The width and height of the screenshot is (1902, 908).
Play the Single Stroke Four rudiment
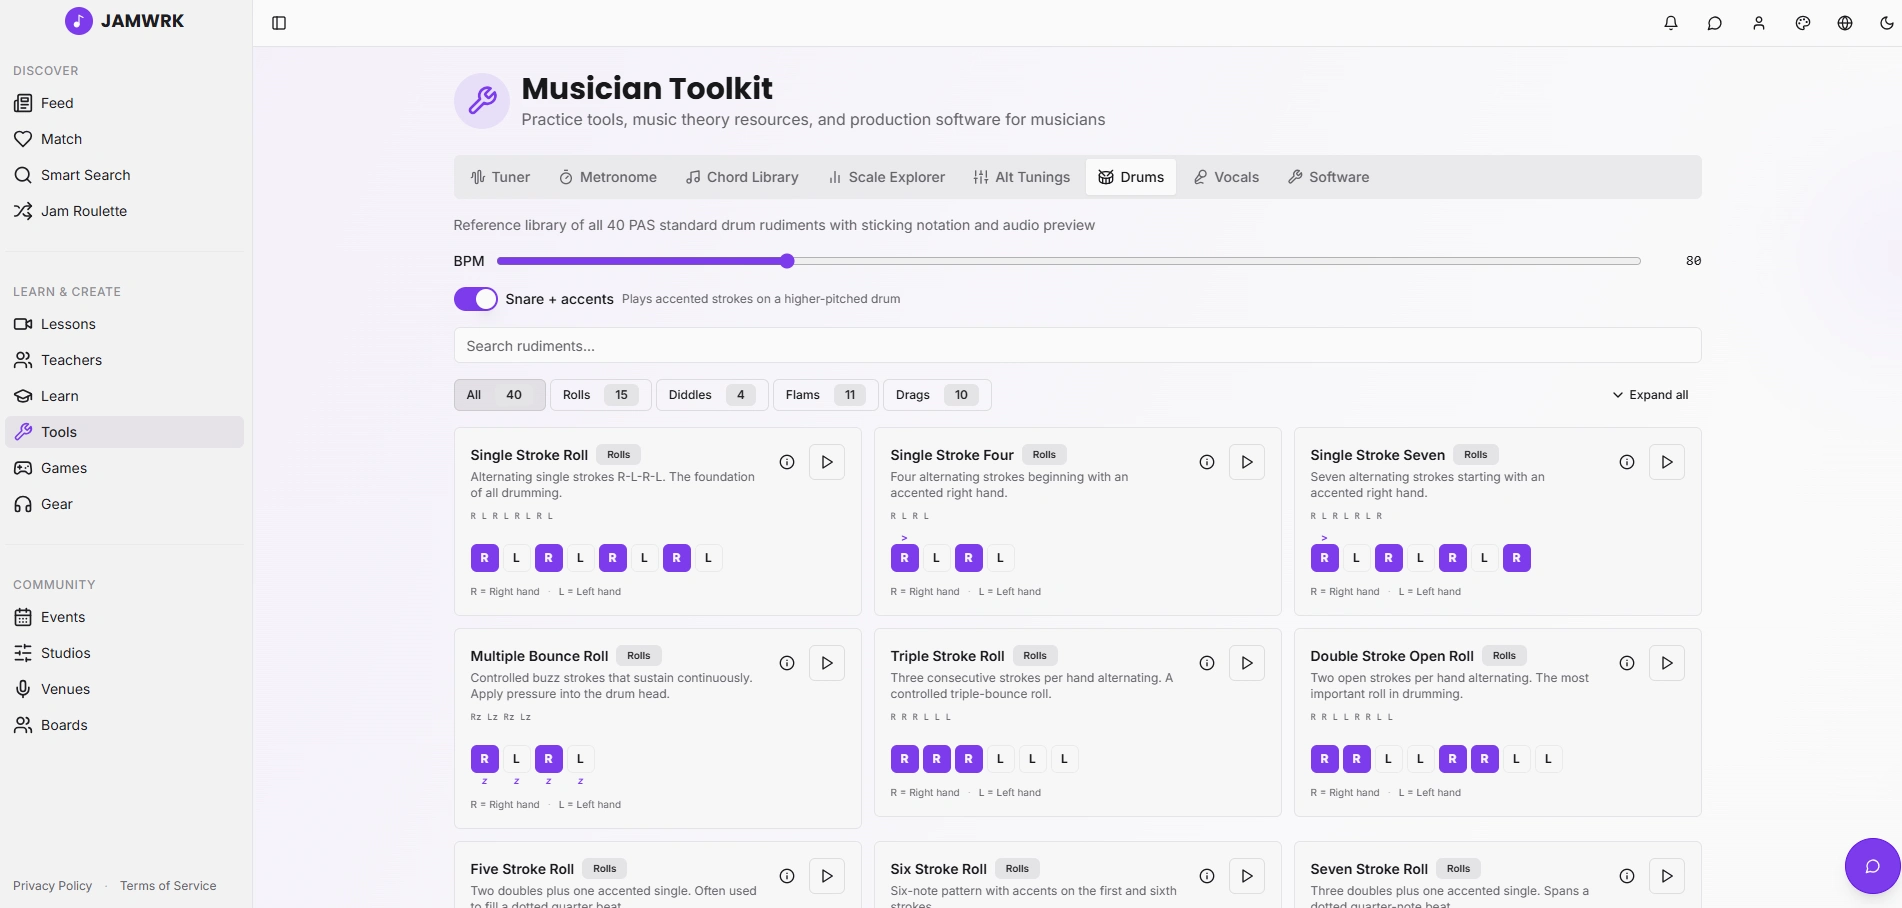[x=1247, y=462]
